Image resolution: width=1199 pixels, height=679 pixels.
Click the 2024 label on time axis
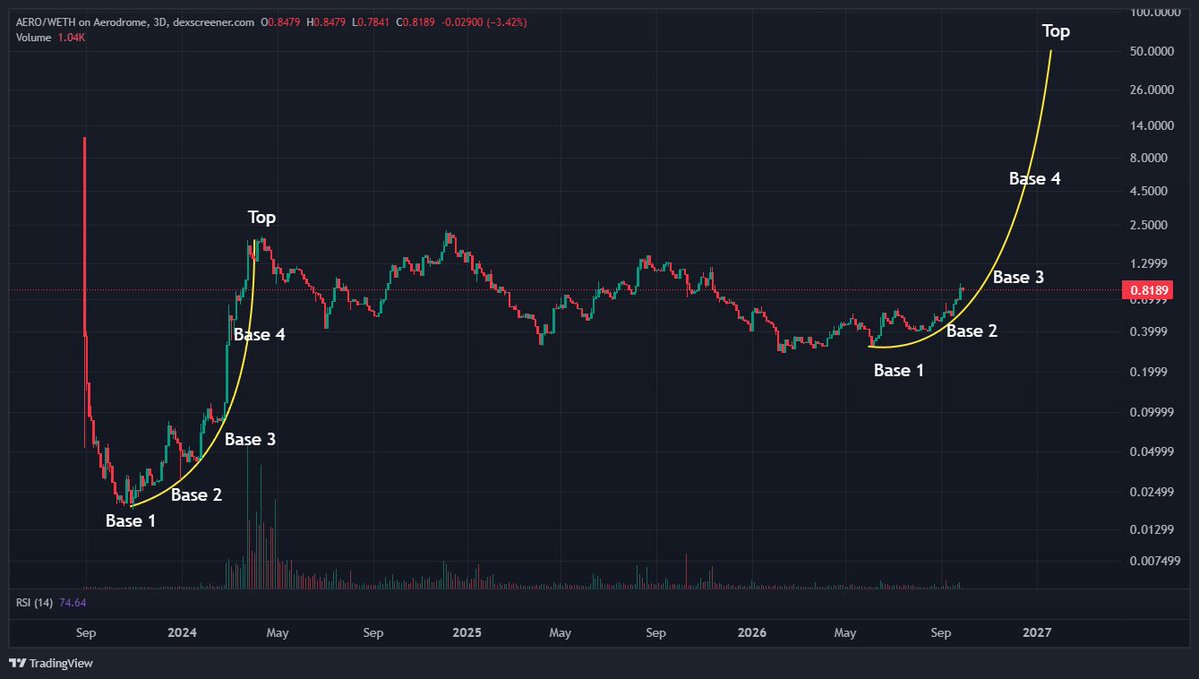[x=182, y=632]
